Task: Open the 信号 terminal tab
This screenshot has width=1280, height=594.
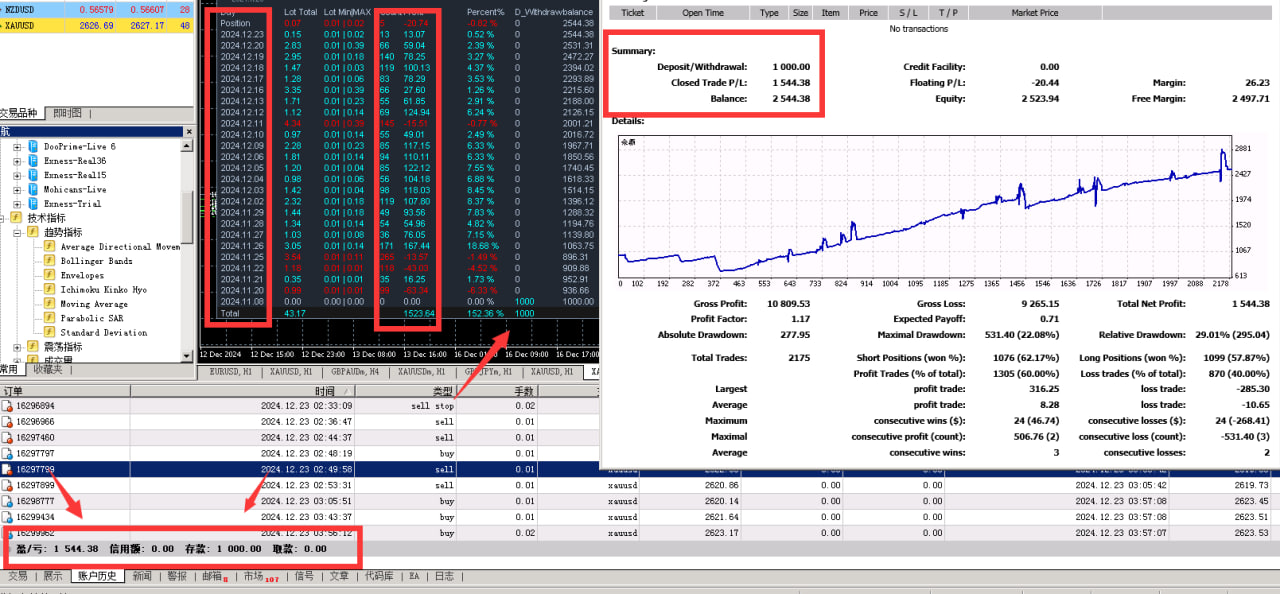Action: pyautogui.click(x=304, y=576)
